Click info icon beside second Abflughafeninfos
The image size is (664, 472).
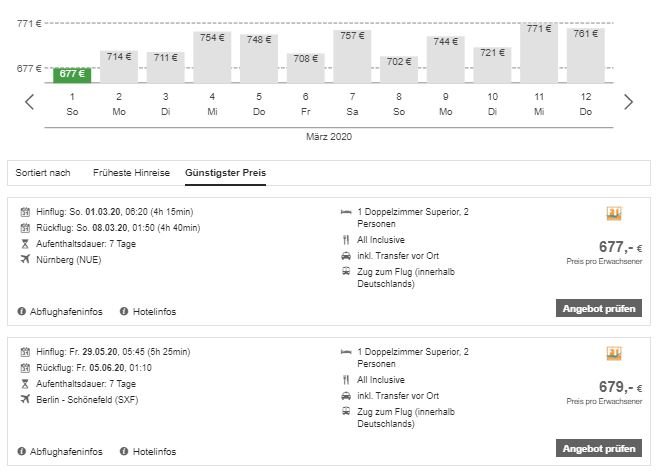pos(22,451)
